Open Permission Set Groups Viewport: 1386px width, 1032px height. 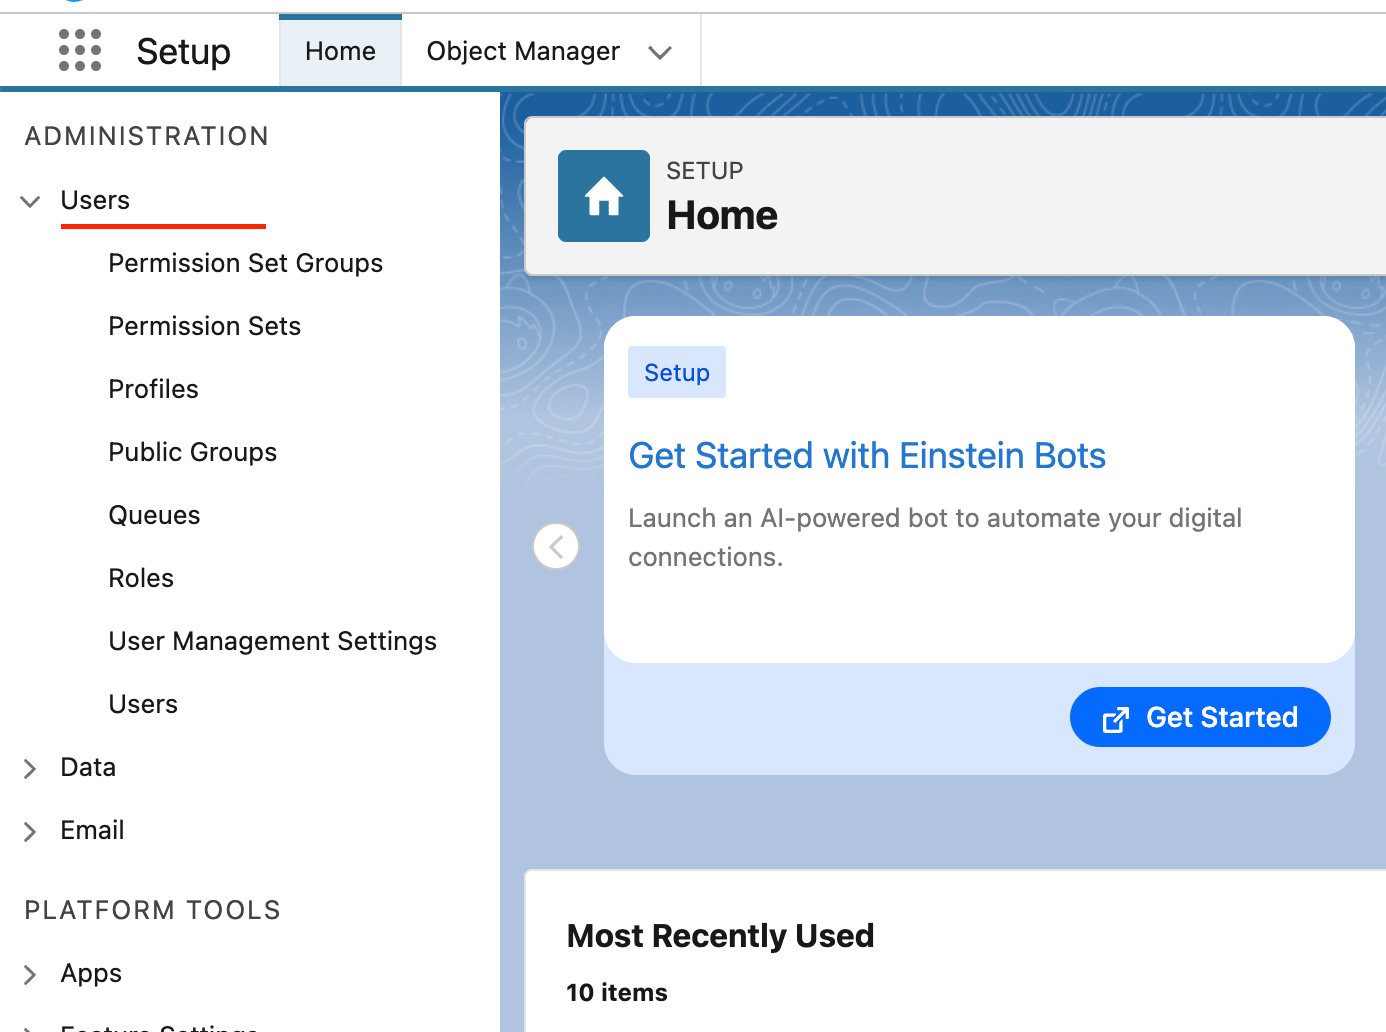coord(245,263)
